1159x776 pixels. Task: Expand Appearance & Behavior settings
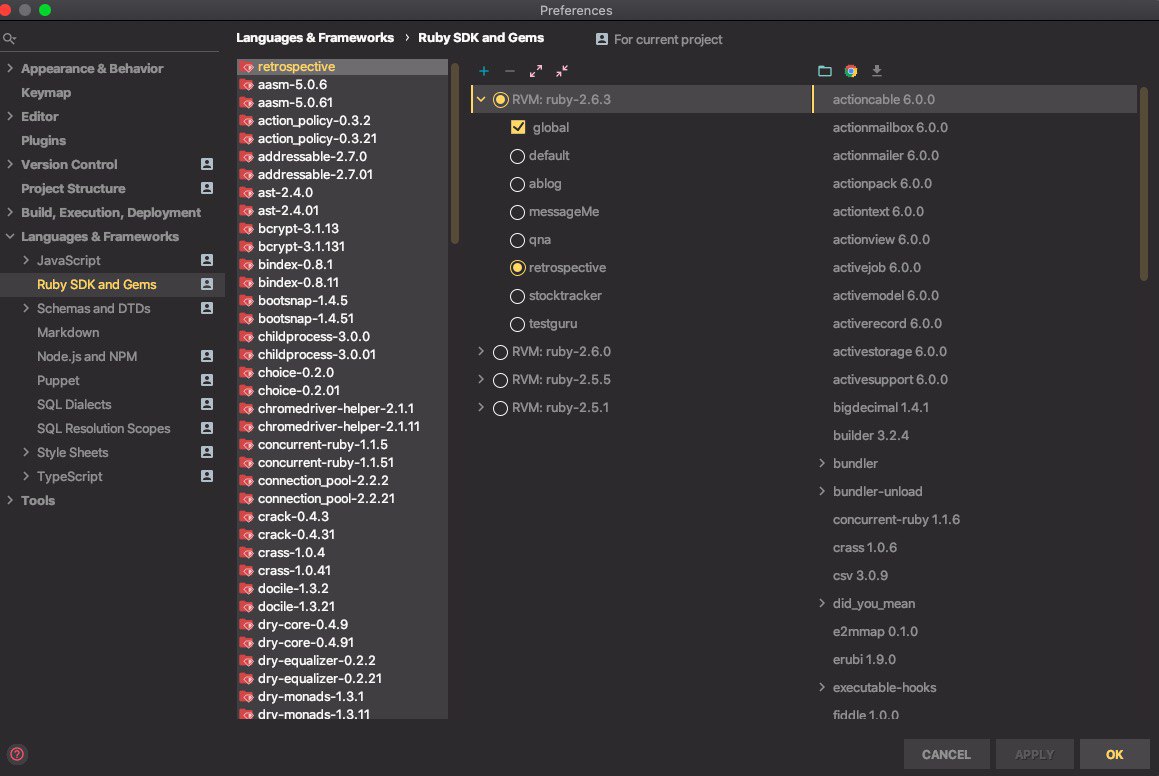tap(10, 68)
